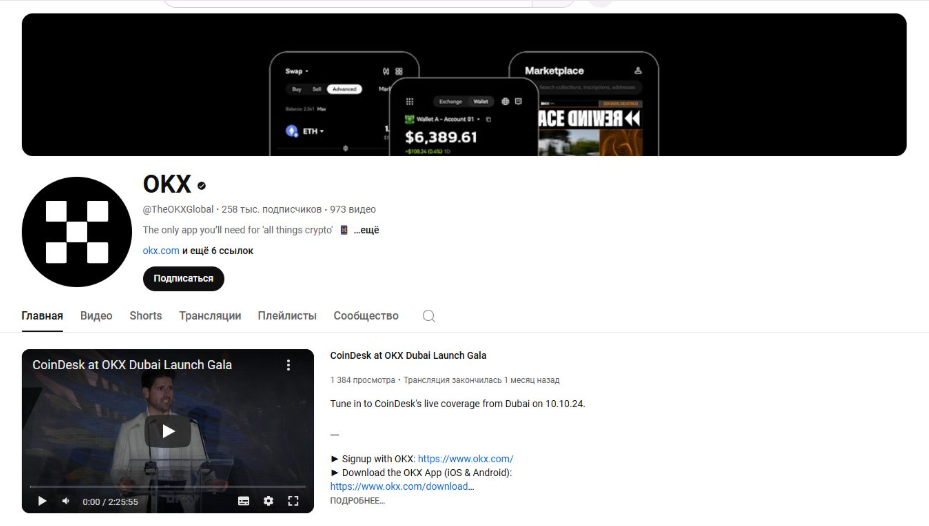929x526 pixels.
Task: Mute the video with the speaker icon
Action: pyautogui.click(x=66, y=501)
